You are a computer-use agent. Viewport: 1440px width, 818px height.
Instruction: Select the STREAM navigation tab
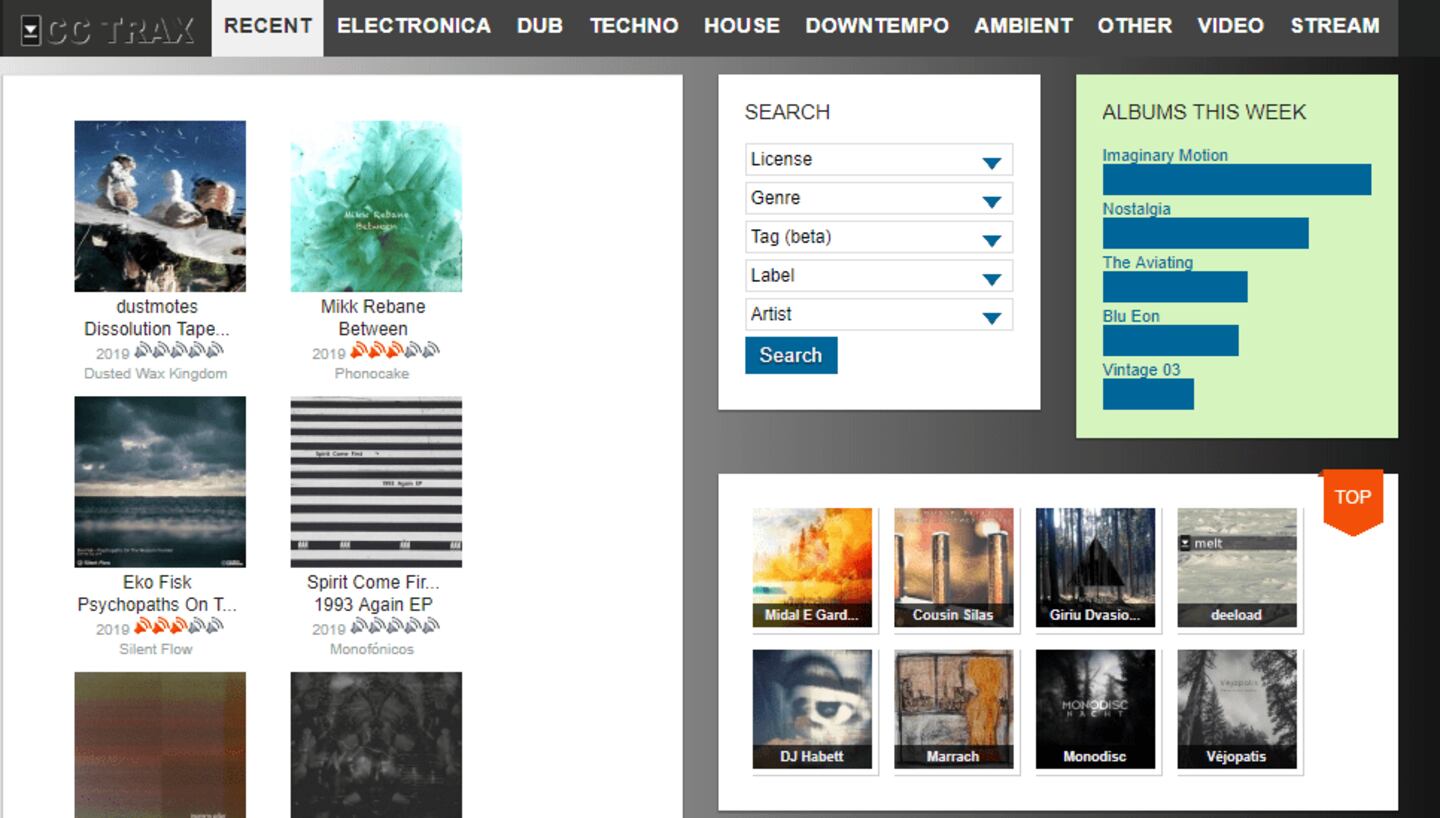1334,26
